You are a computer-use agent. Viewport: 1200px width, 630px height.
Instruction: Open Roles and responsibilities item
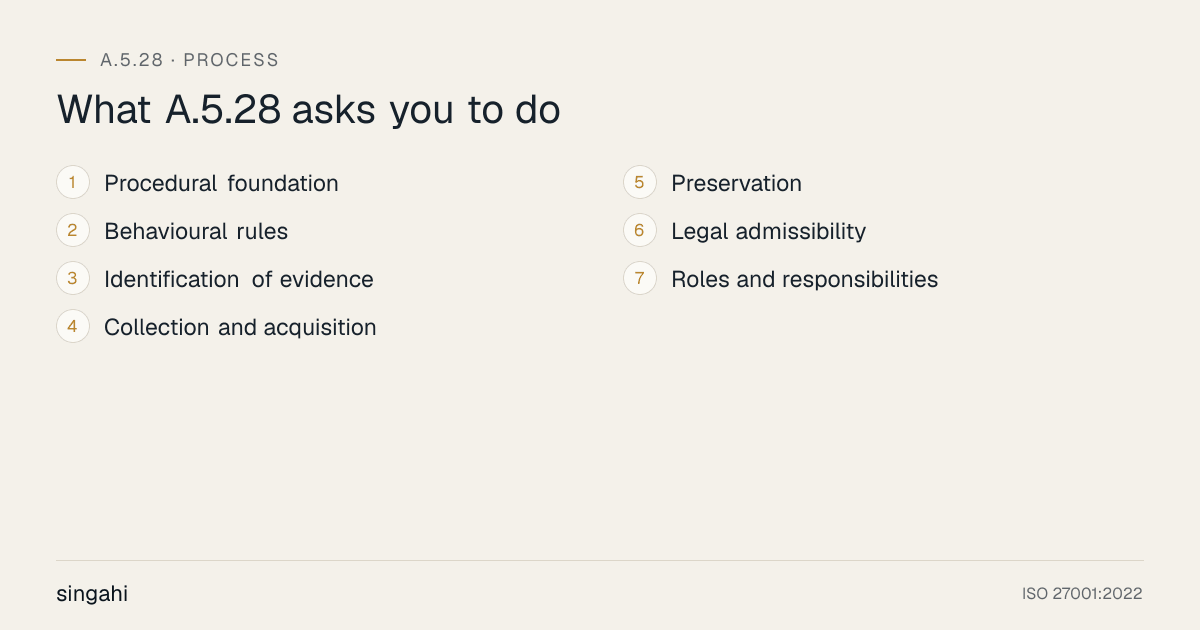coord(804,280)
